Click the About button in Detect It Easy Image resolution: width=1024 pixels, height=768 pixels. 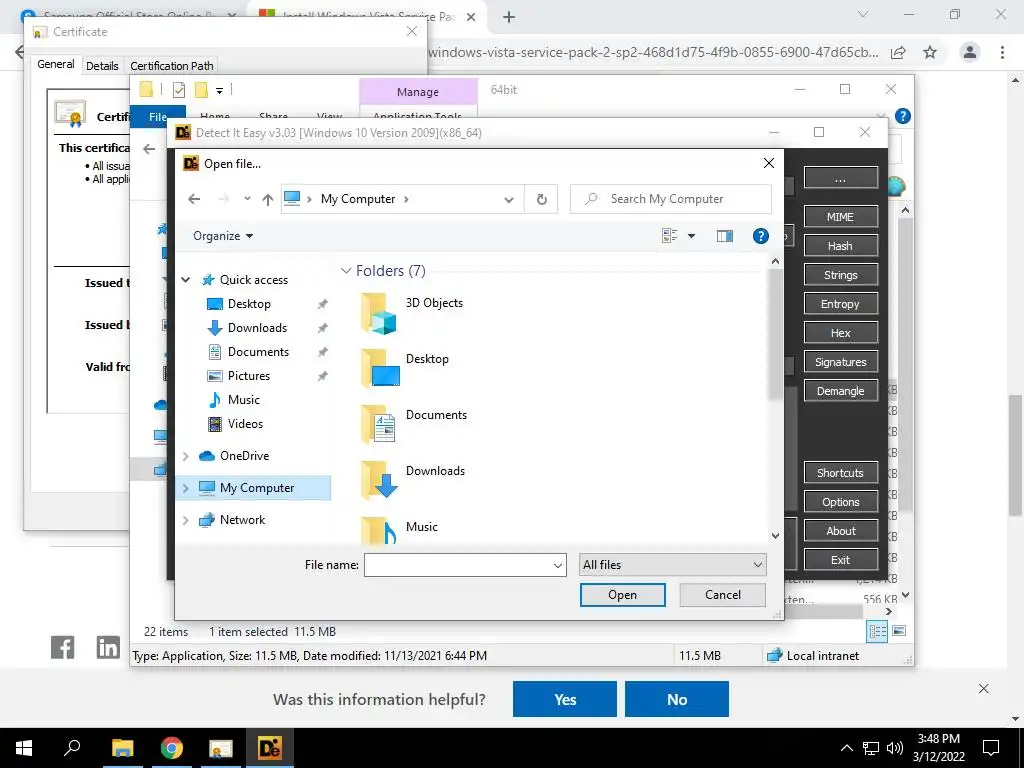click(840, 531)
